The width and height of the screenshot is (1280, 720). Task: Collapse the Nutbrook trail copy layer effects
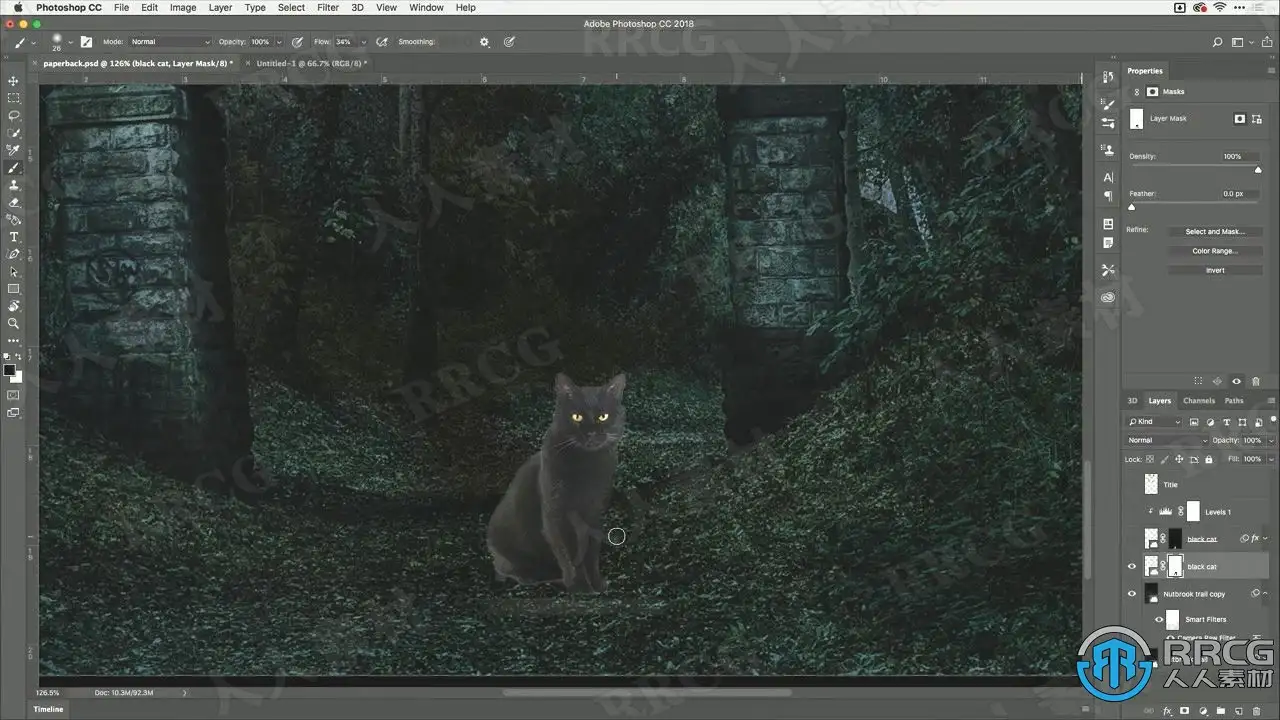pyautogui.click(x=1265, y=594)
